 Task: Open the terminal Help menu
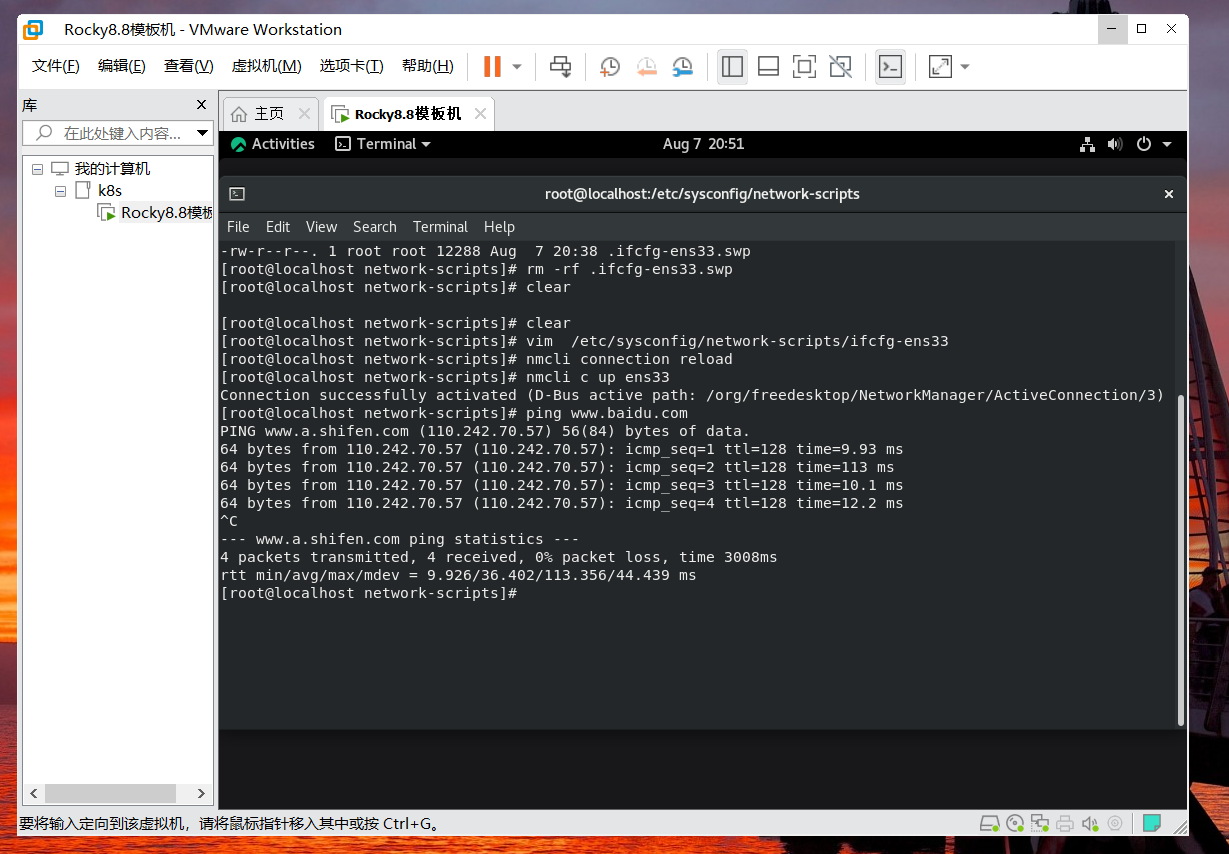pos(499,227)
